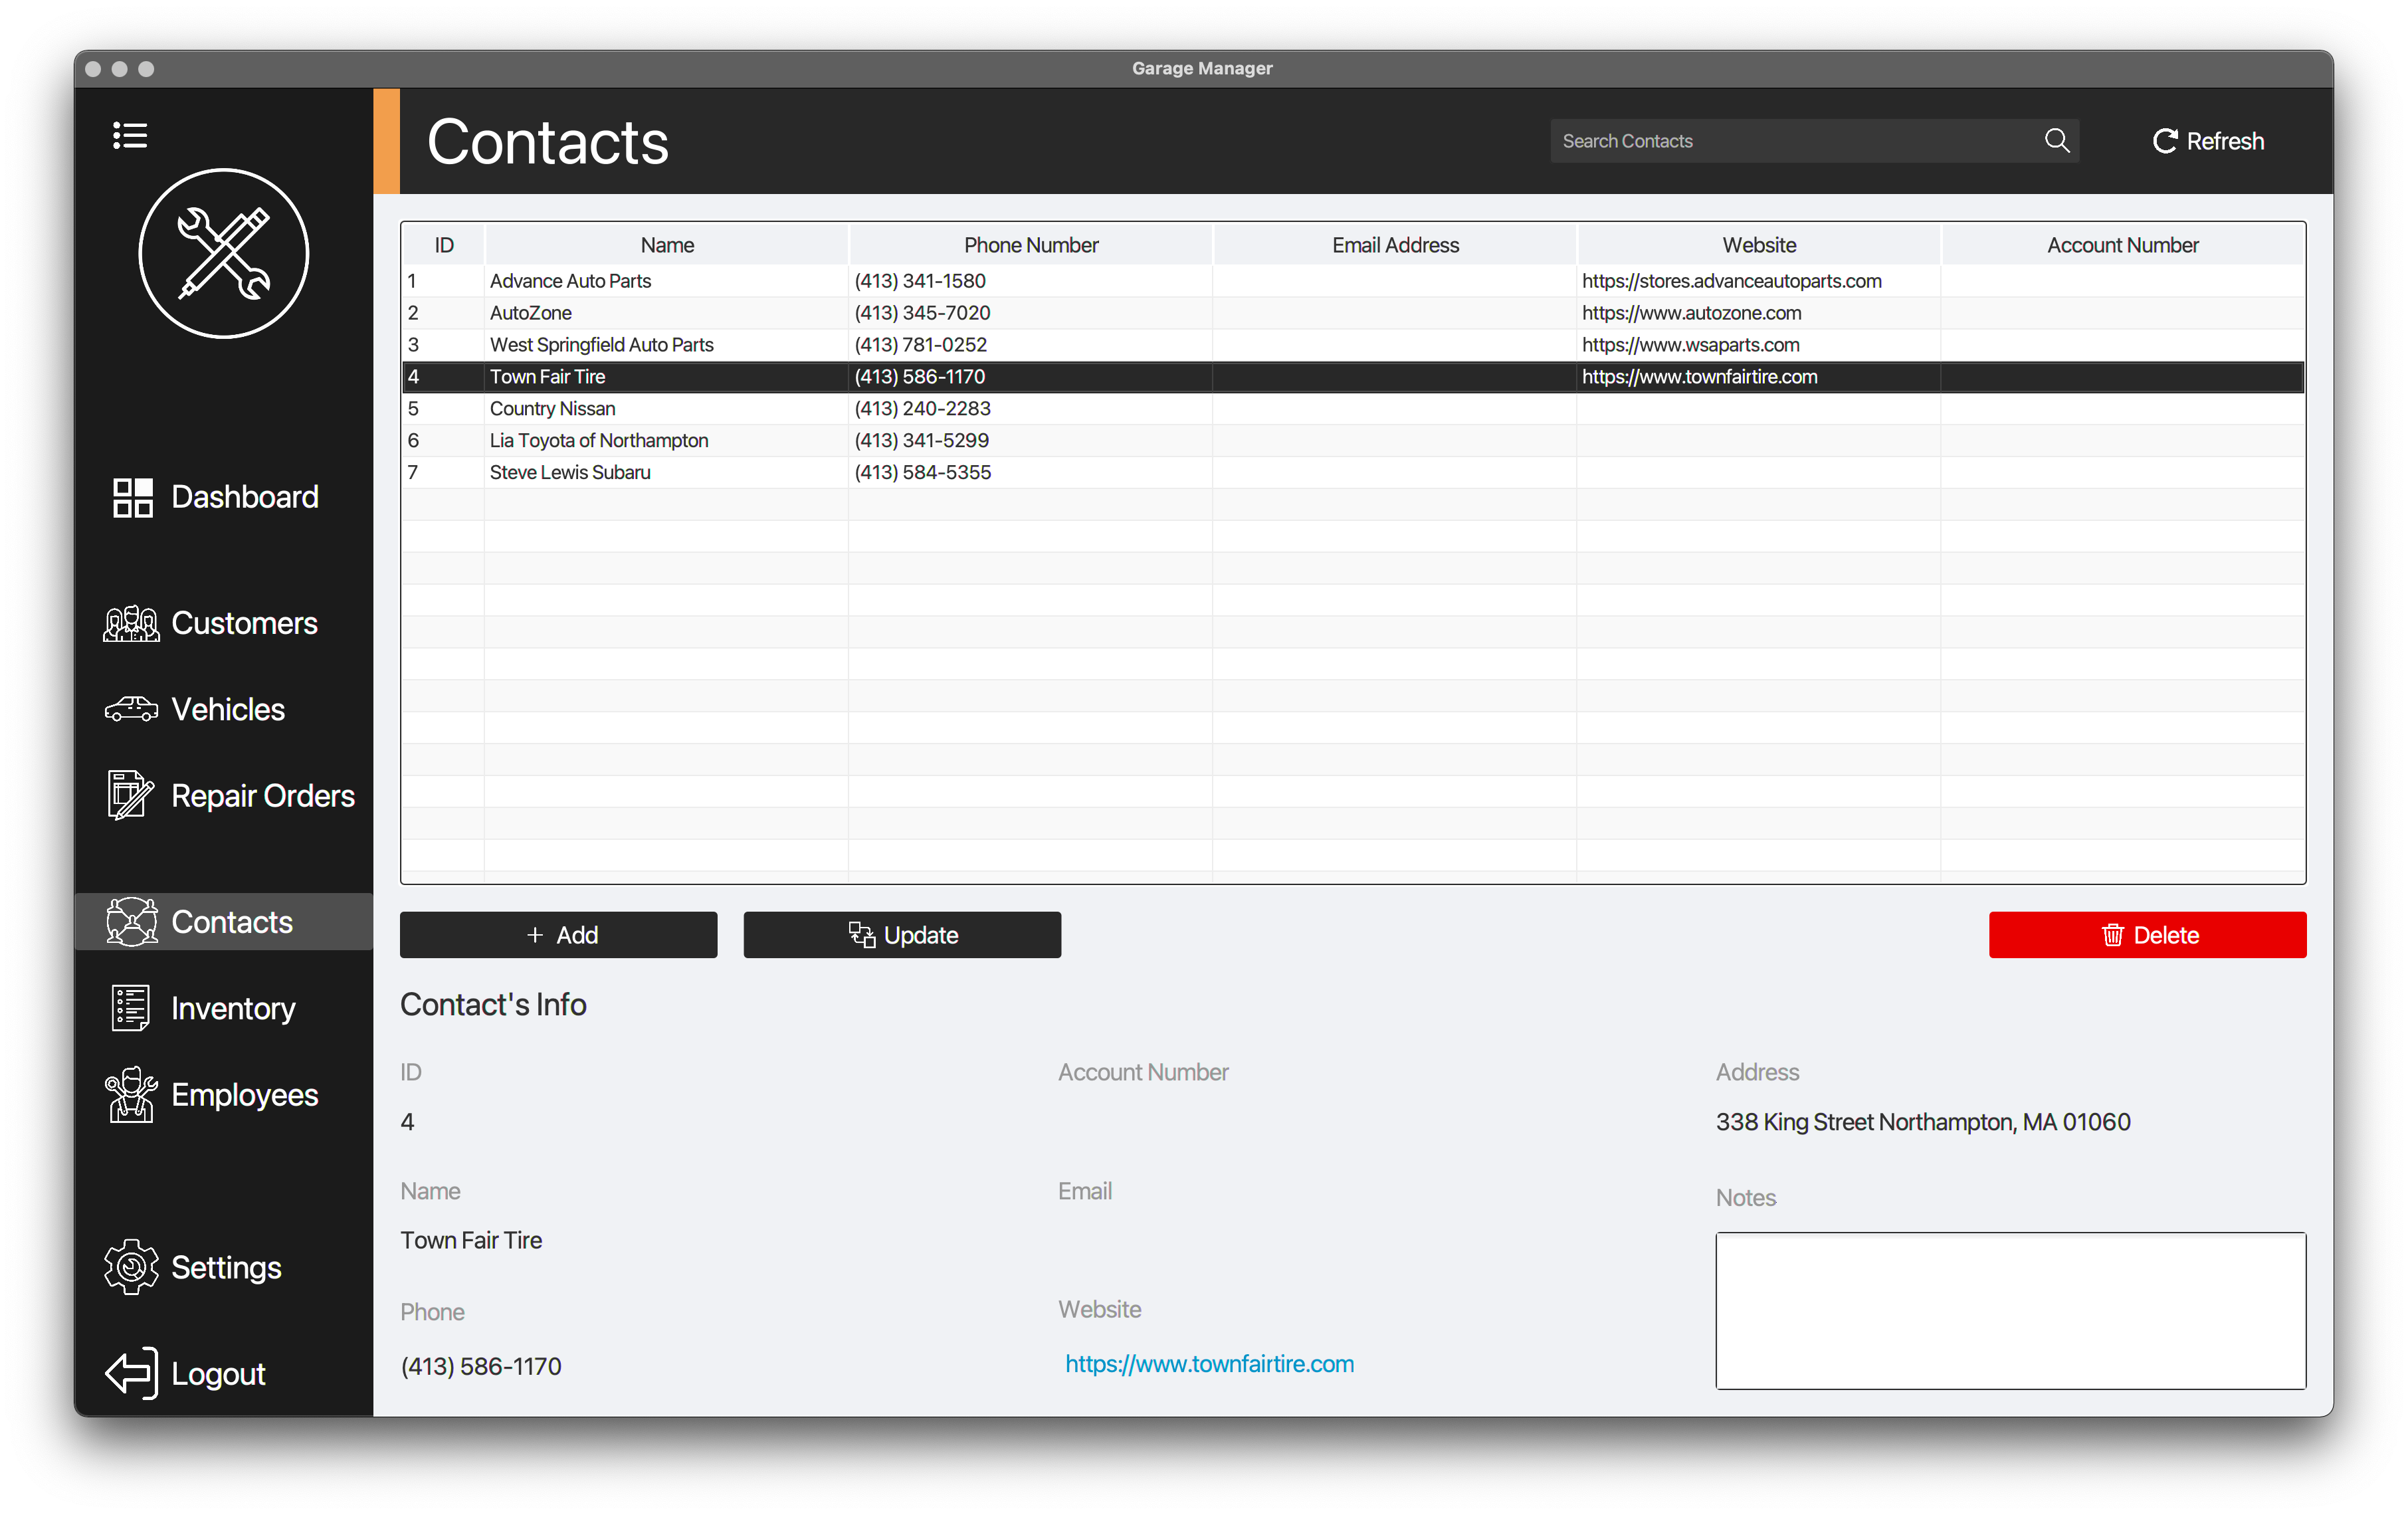Log out using the Logout item
Screen dimensions: 2408x1515
coord(217,1373)
